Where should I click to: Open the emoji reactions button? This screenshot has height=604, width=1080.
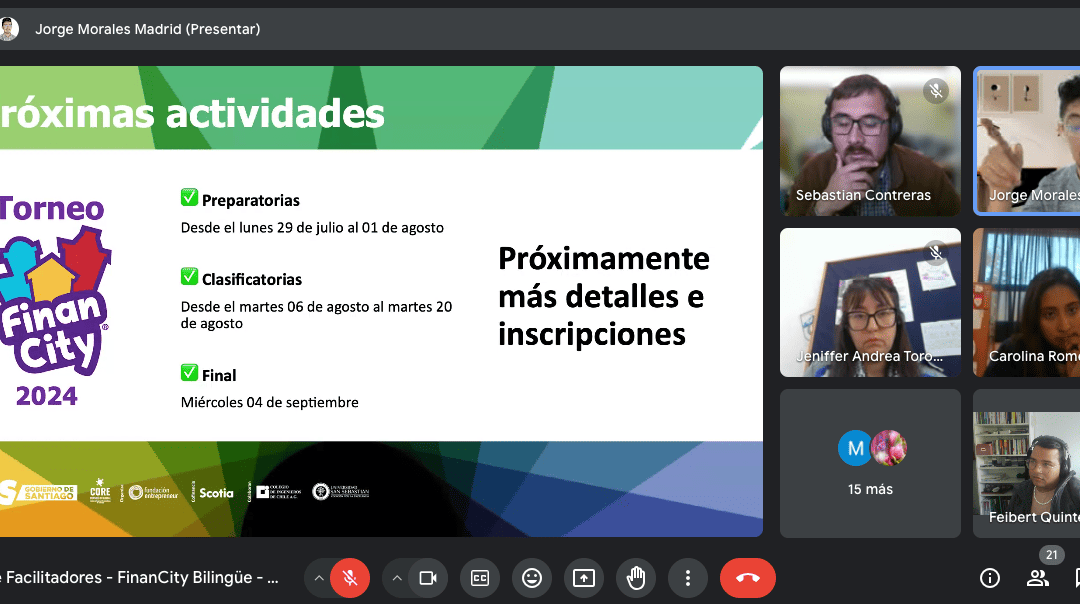[532, 578]
